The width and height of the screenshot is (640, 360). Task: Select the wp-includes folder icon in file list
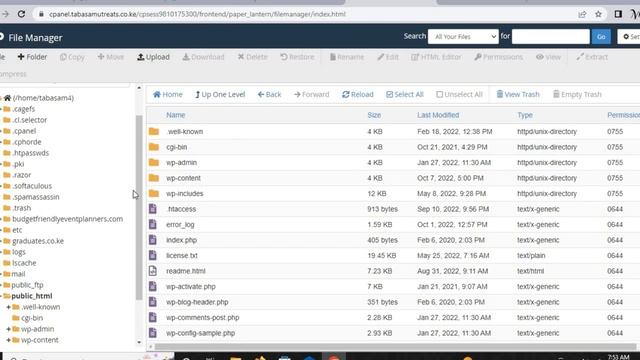tap(154, 193)
